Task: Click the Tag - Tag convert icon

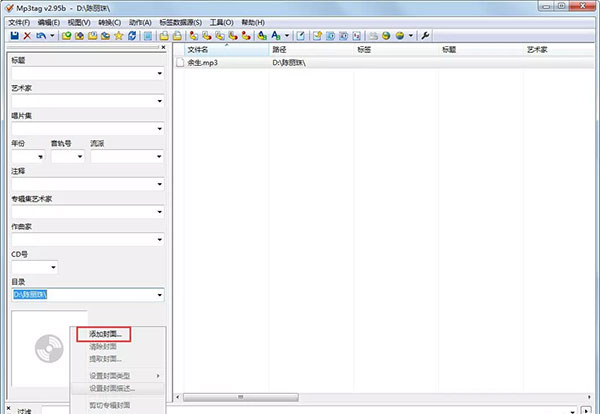Action: click(246, 36)
